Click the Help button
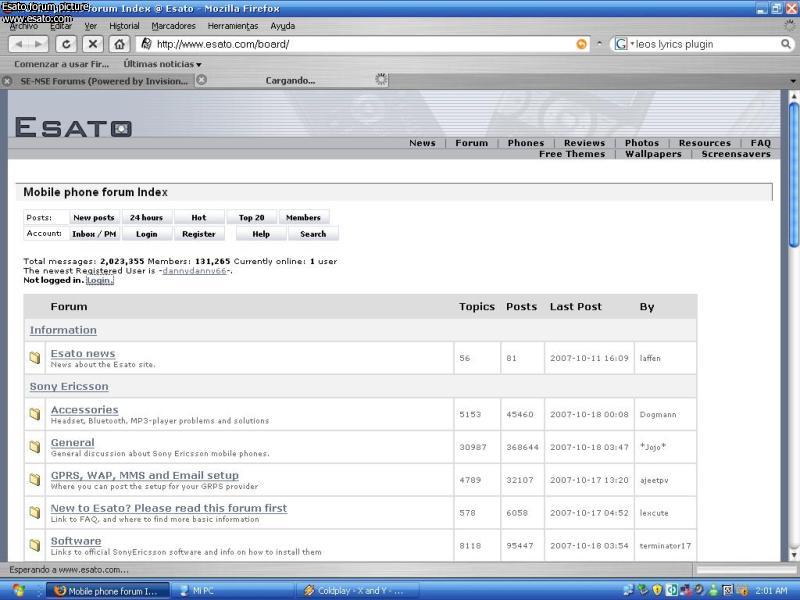The height and width of the screenshot is (600, 800). point(261,234)
